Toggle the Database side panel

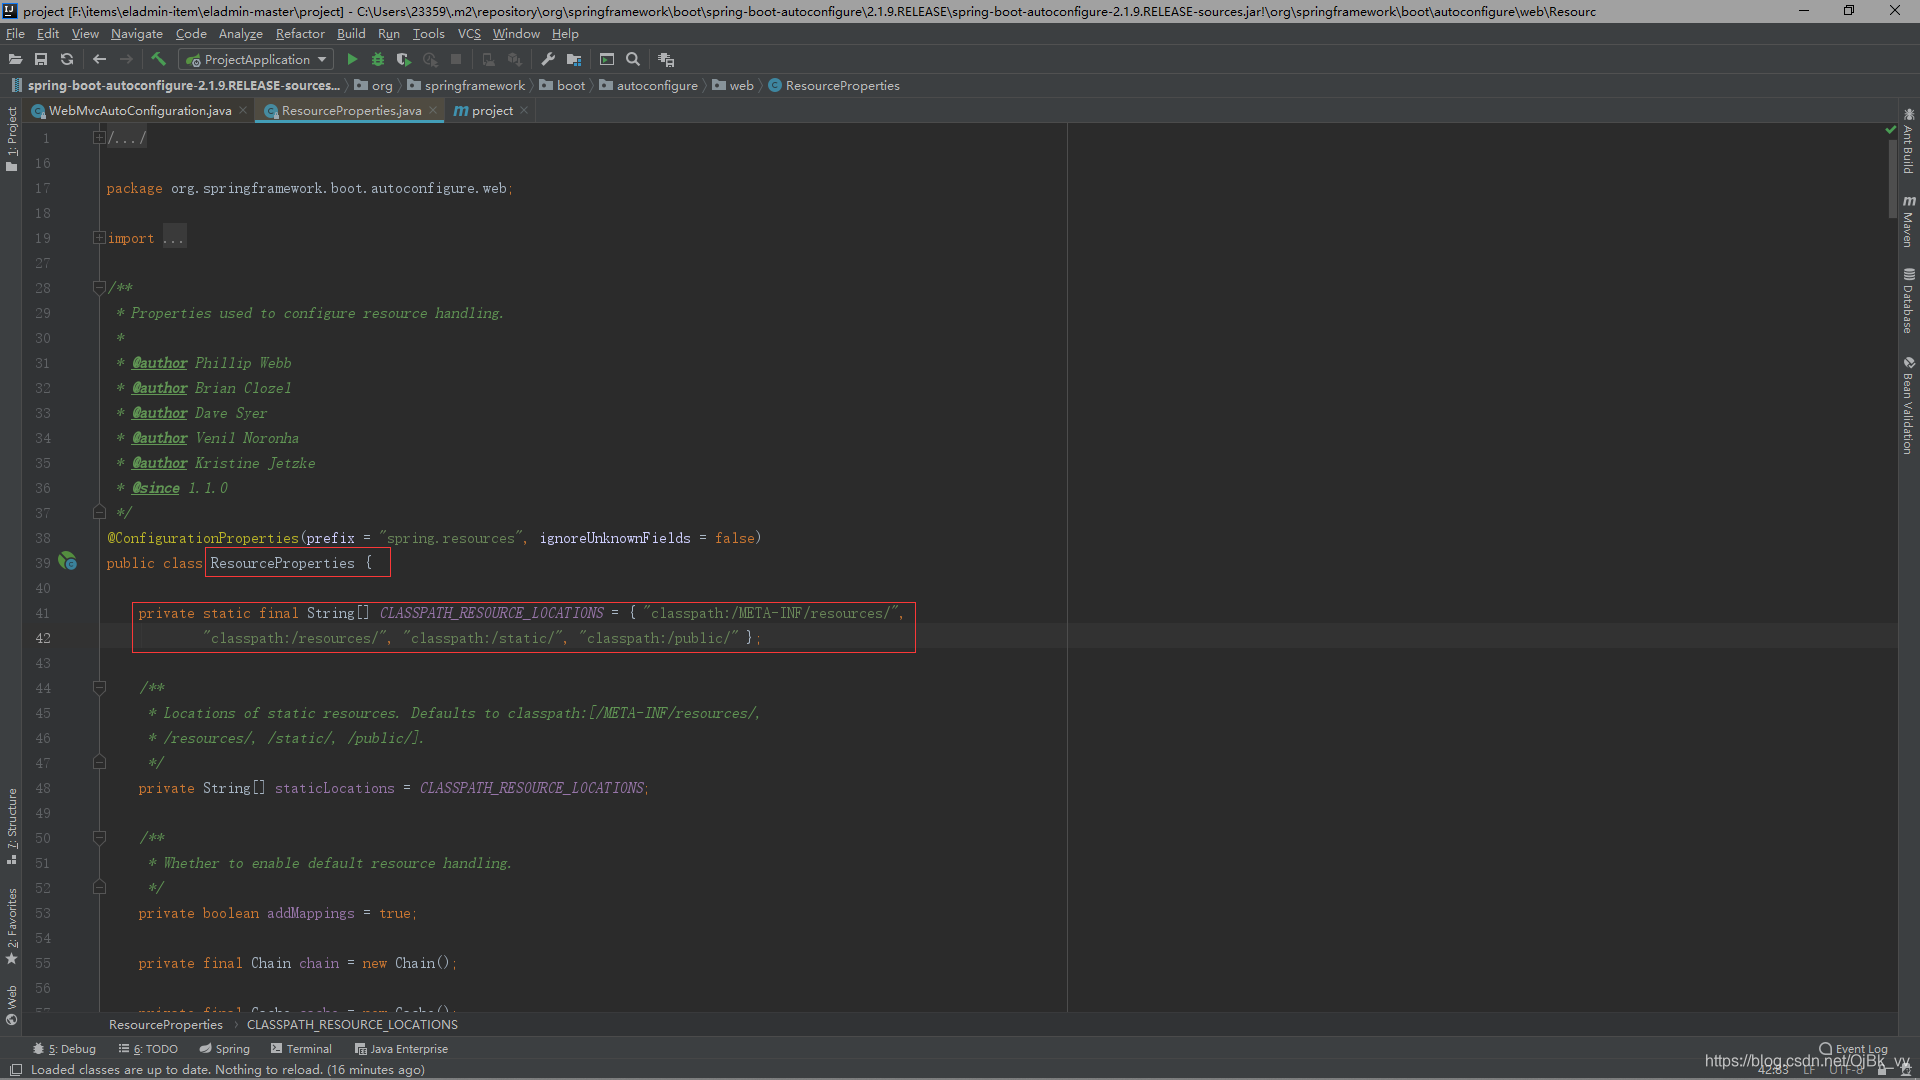1908,301
